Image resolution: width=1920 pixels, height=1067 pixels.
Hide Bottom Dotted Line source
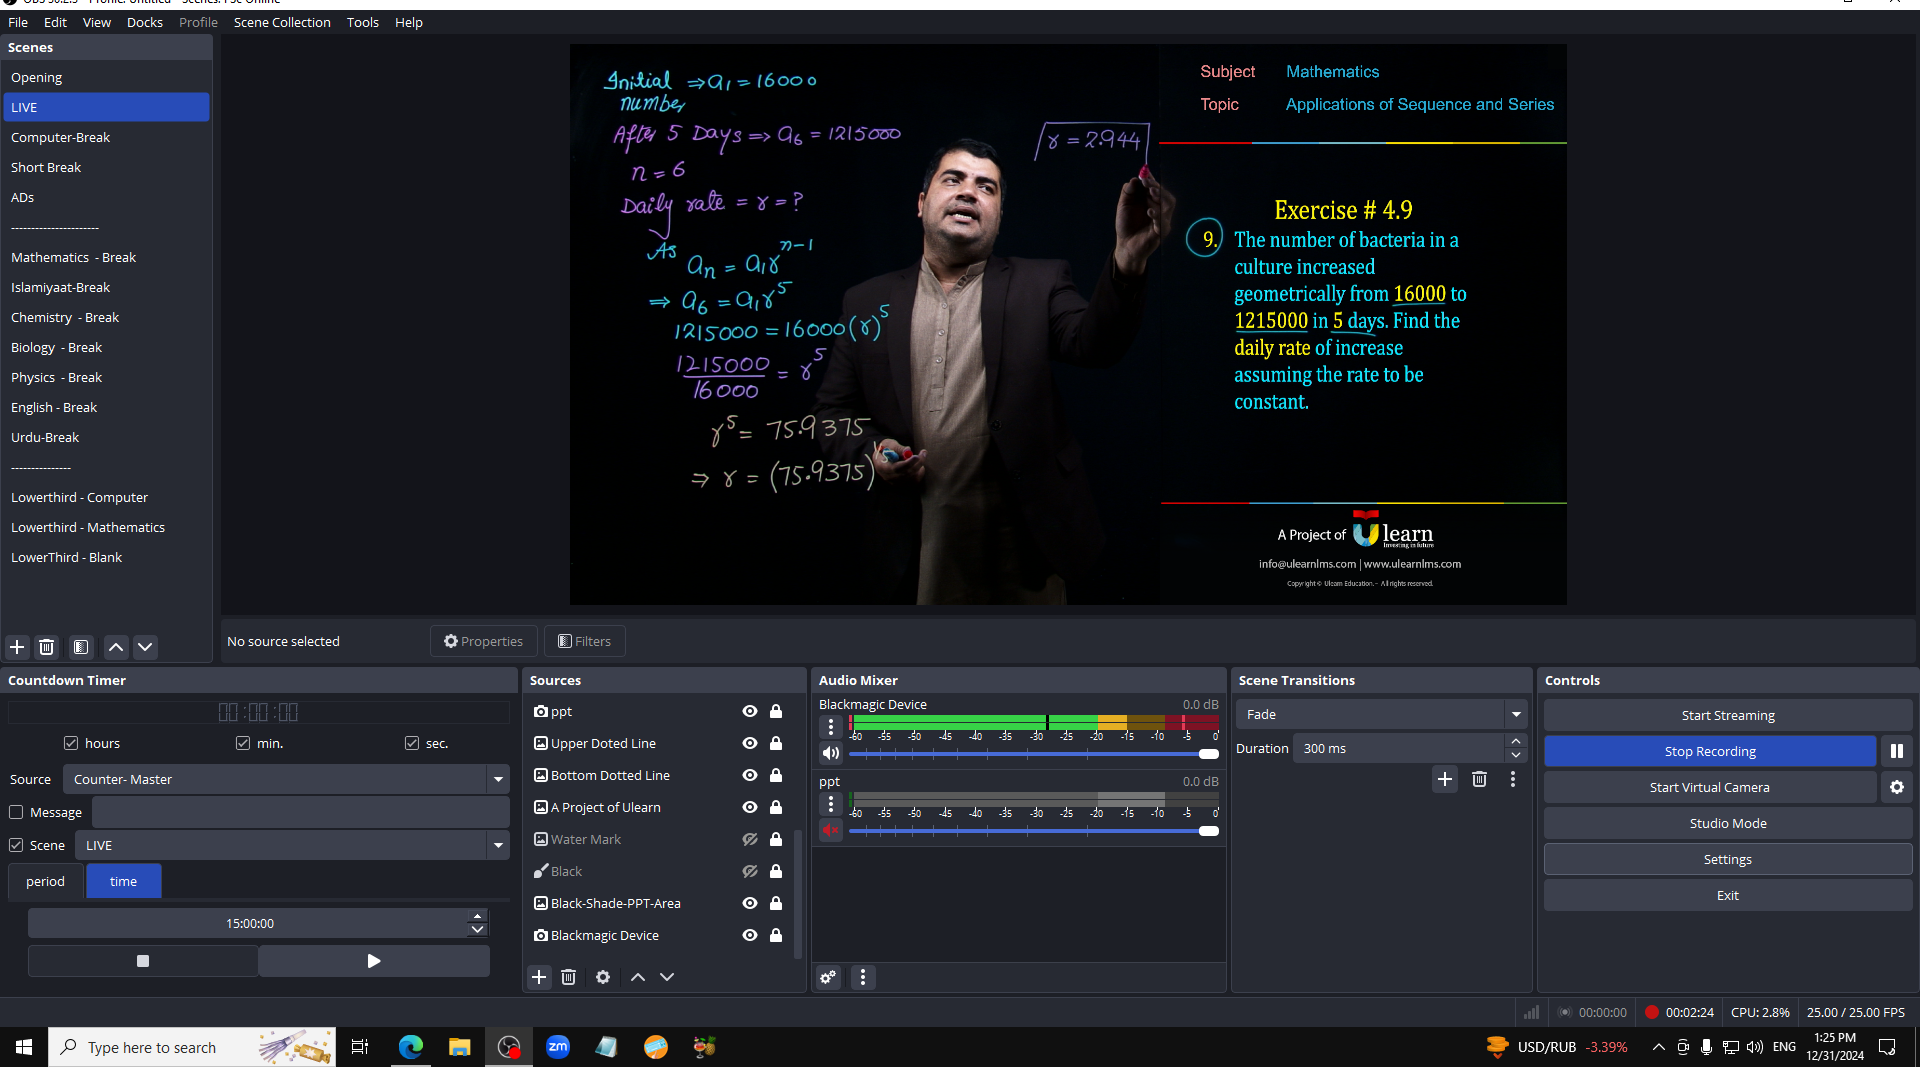(750, 775)
